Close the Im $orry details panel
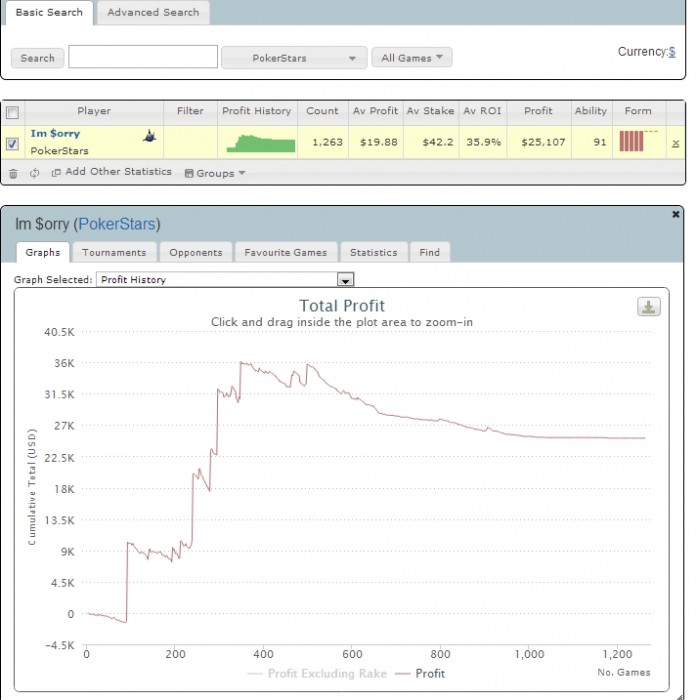Image resolution: width=697 pixels, height=700 pixels. (x=676, y=214)
